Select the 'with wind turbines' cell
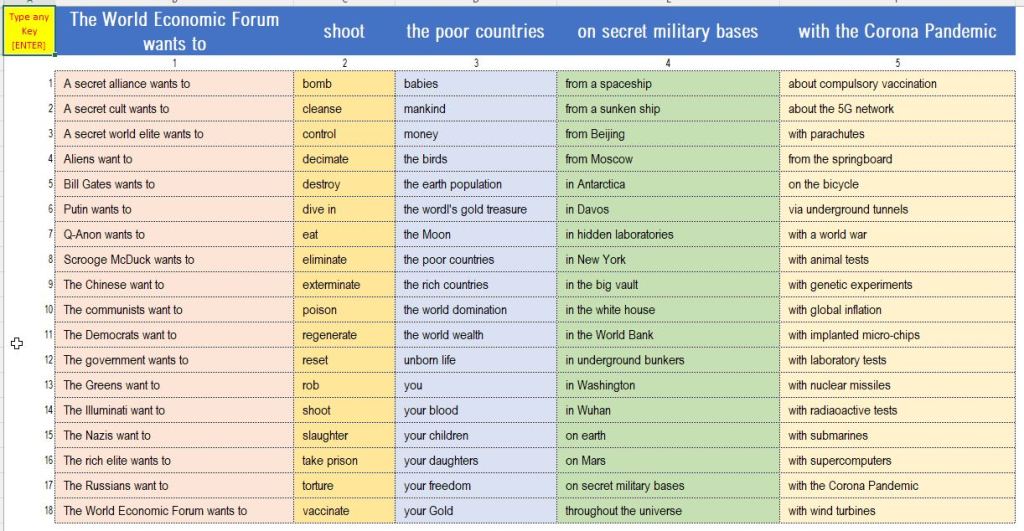The image size is (1024, 531). (x=831, y=511)
